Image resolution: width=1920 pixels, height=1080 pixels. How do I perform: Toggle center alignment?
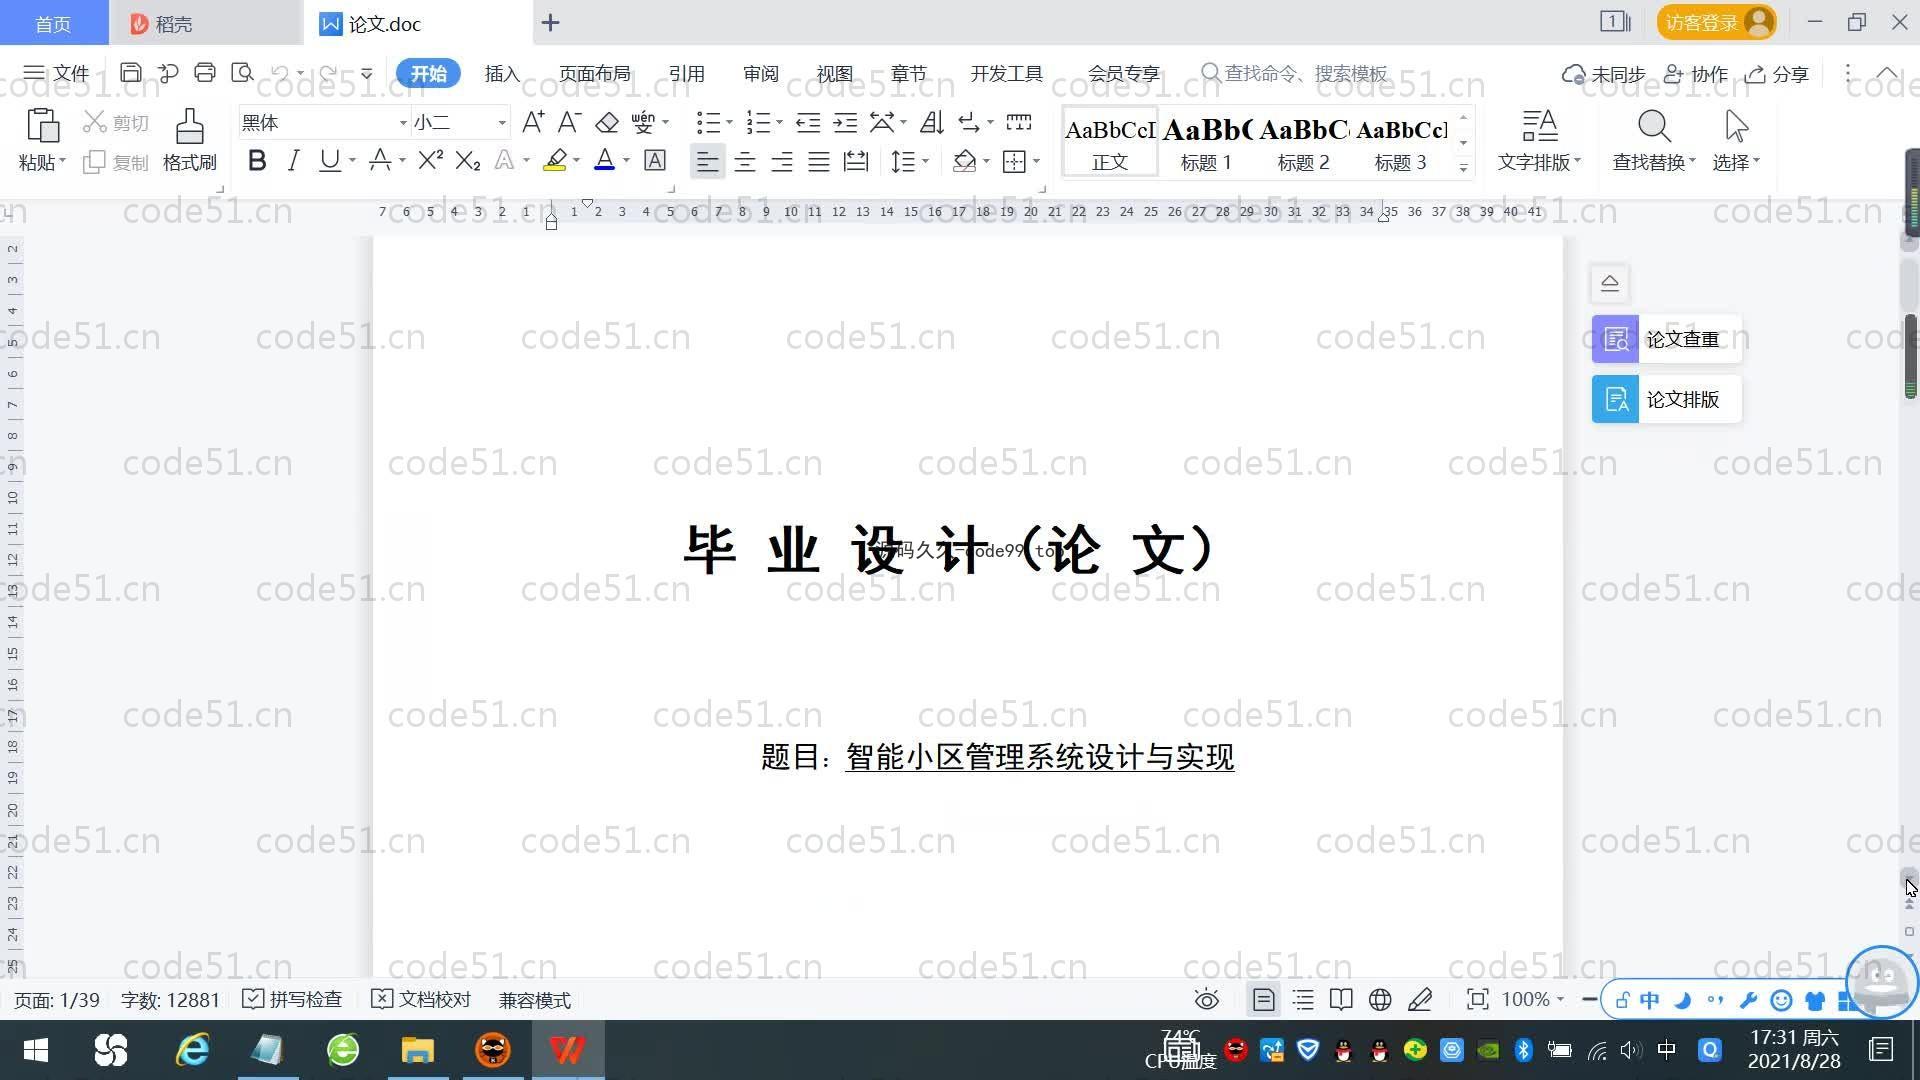[x=745, y=161]
